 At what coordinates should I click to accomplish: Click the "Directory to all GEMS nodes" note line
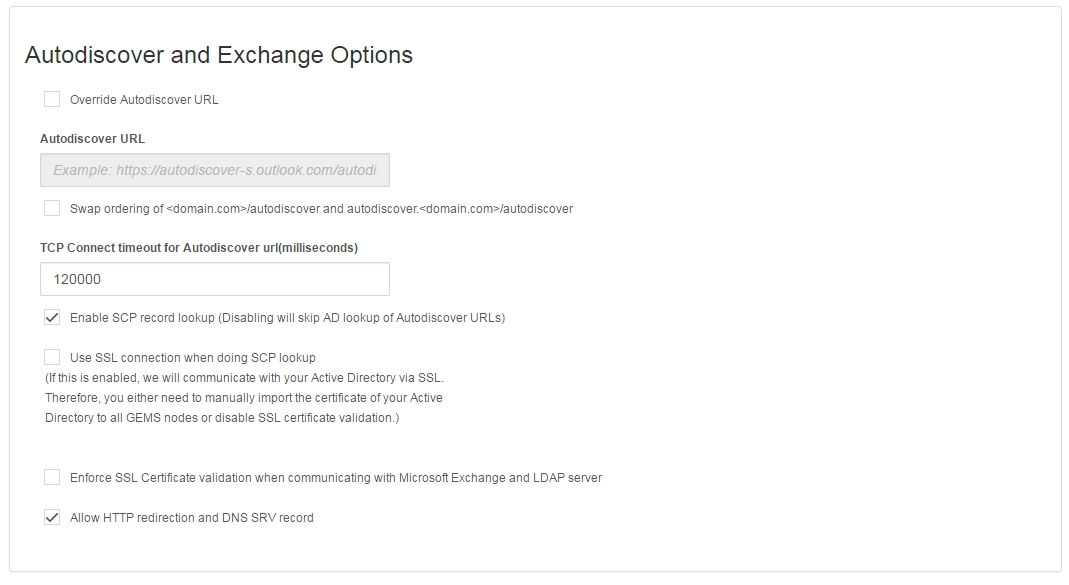pyautogui.click(x=222, y=418)
